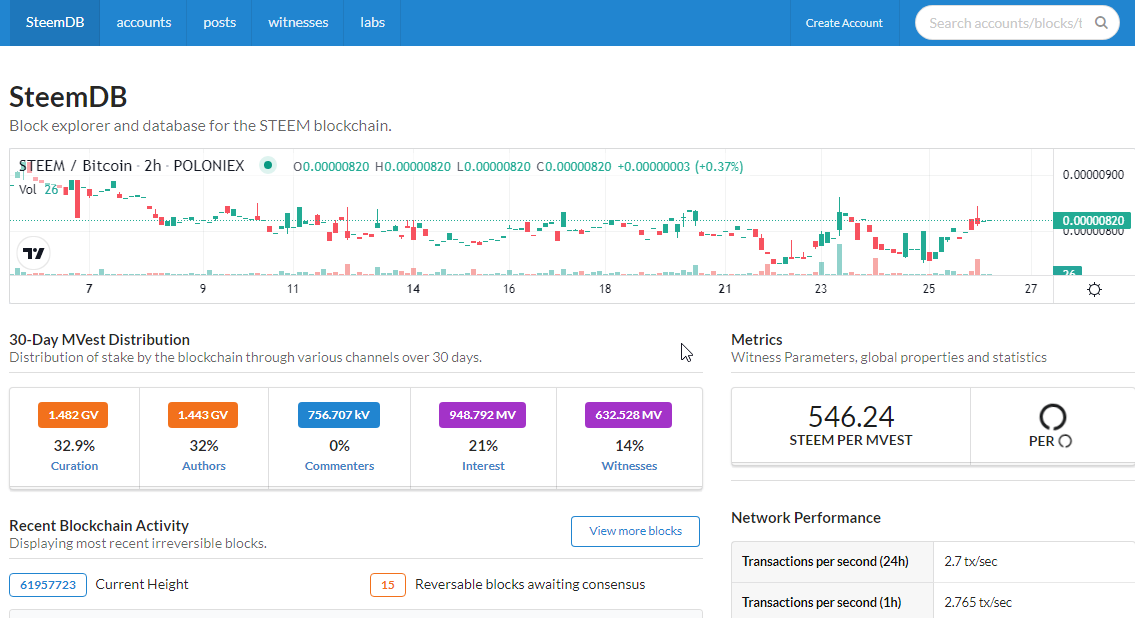Click the green market status dot
The height and width of the screenshot is (618, 1135).
click(x=268, y=165)
